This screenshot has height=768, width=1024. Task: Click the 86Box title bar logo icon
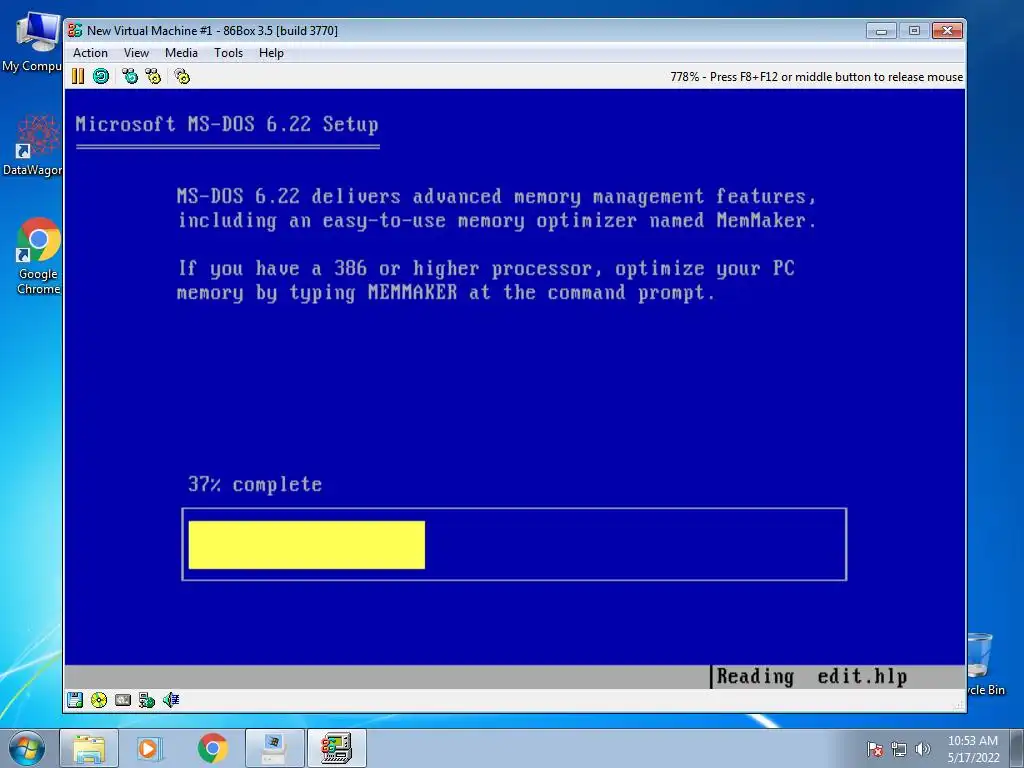(x=75, y=30)
